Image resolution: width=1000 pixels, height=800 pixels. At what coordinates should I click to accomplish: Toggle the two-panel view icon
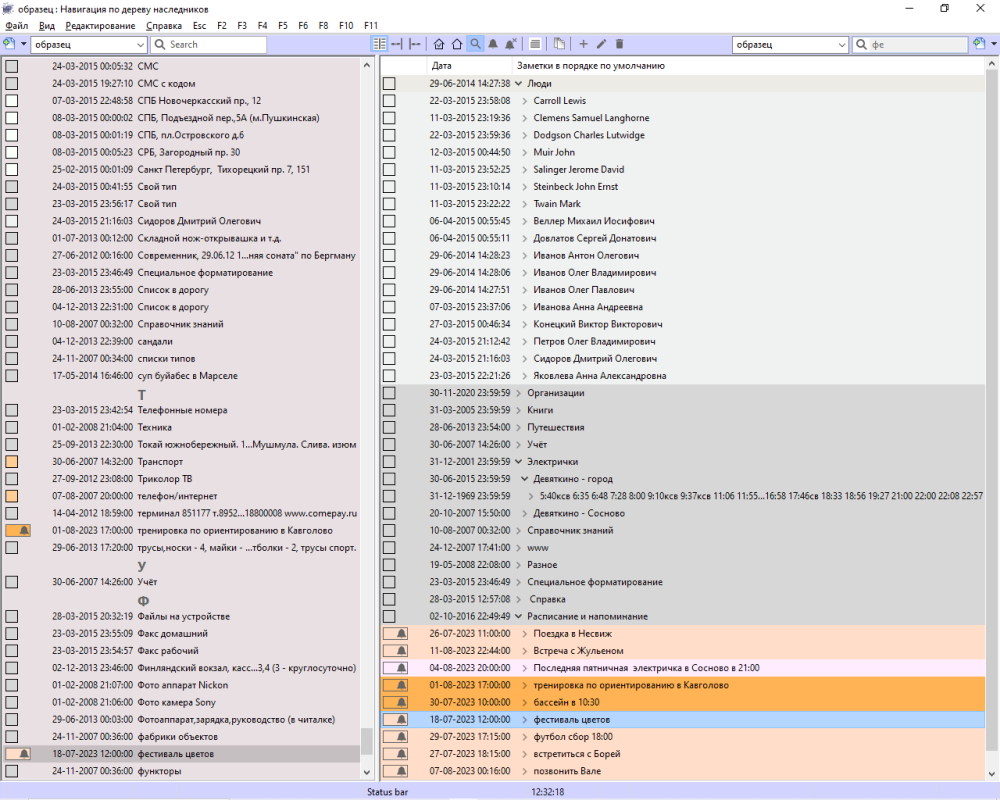click(379, 44)
